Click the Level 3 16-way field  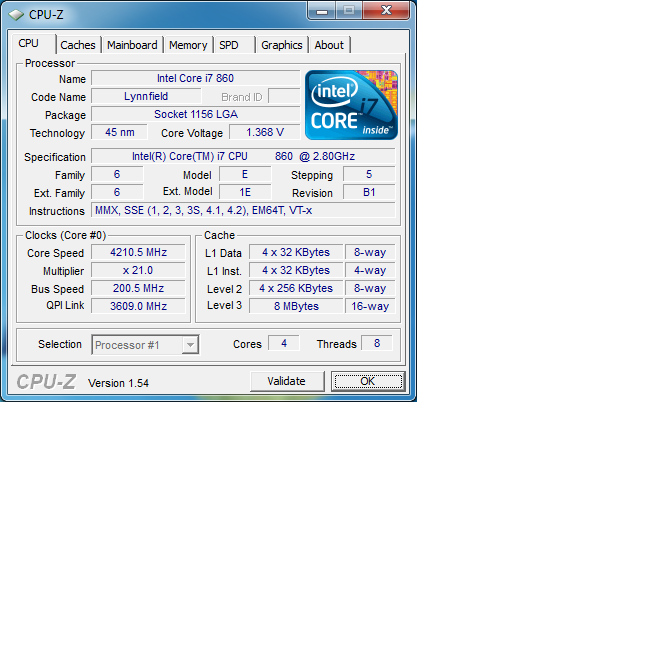tap(370, 306)
